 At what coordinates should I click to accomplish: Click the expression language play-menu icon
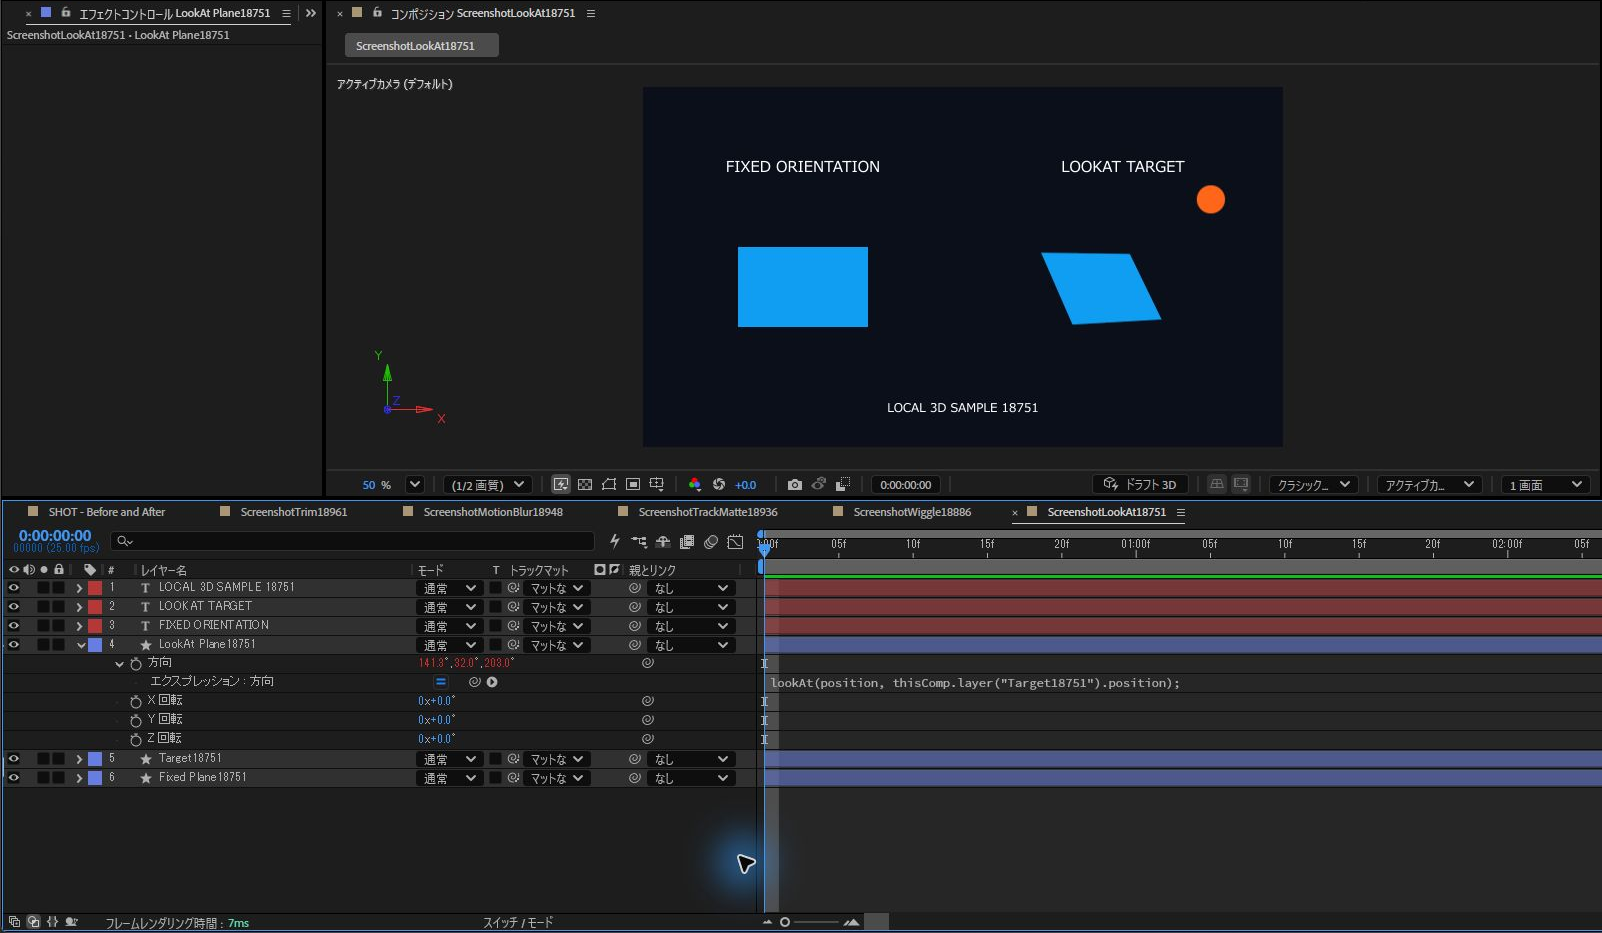492,682
